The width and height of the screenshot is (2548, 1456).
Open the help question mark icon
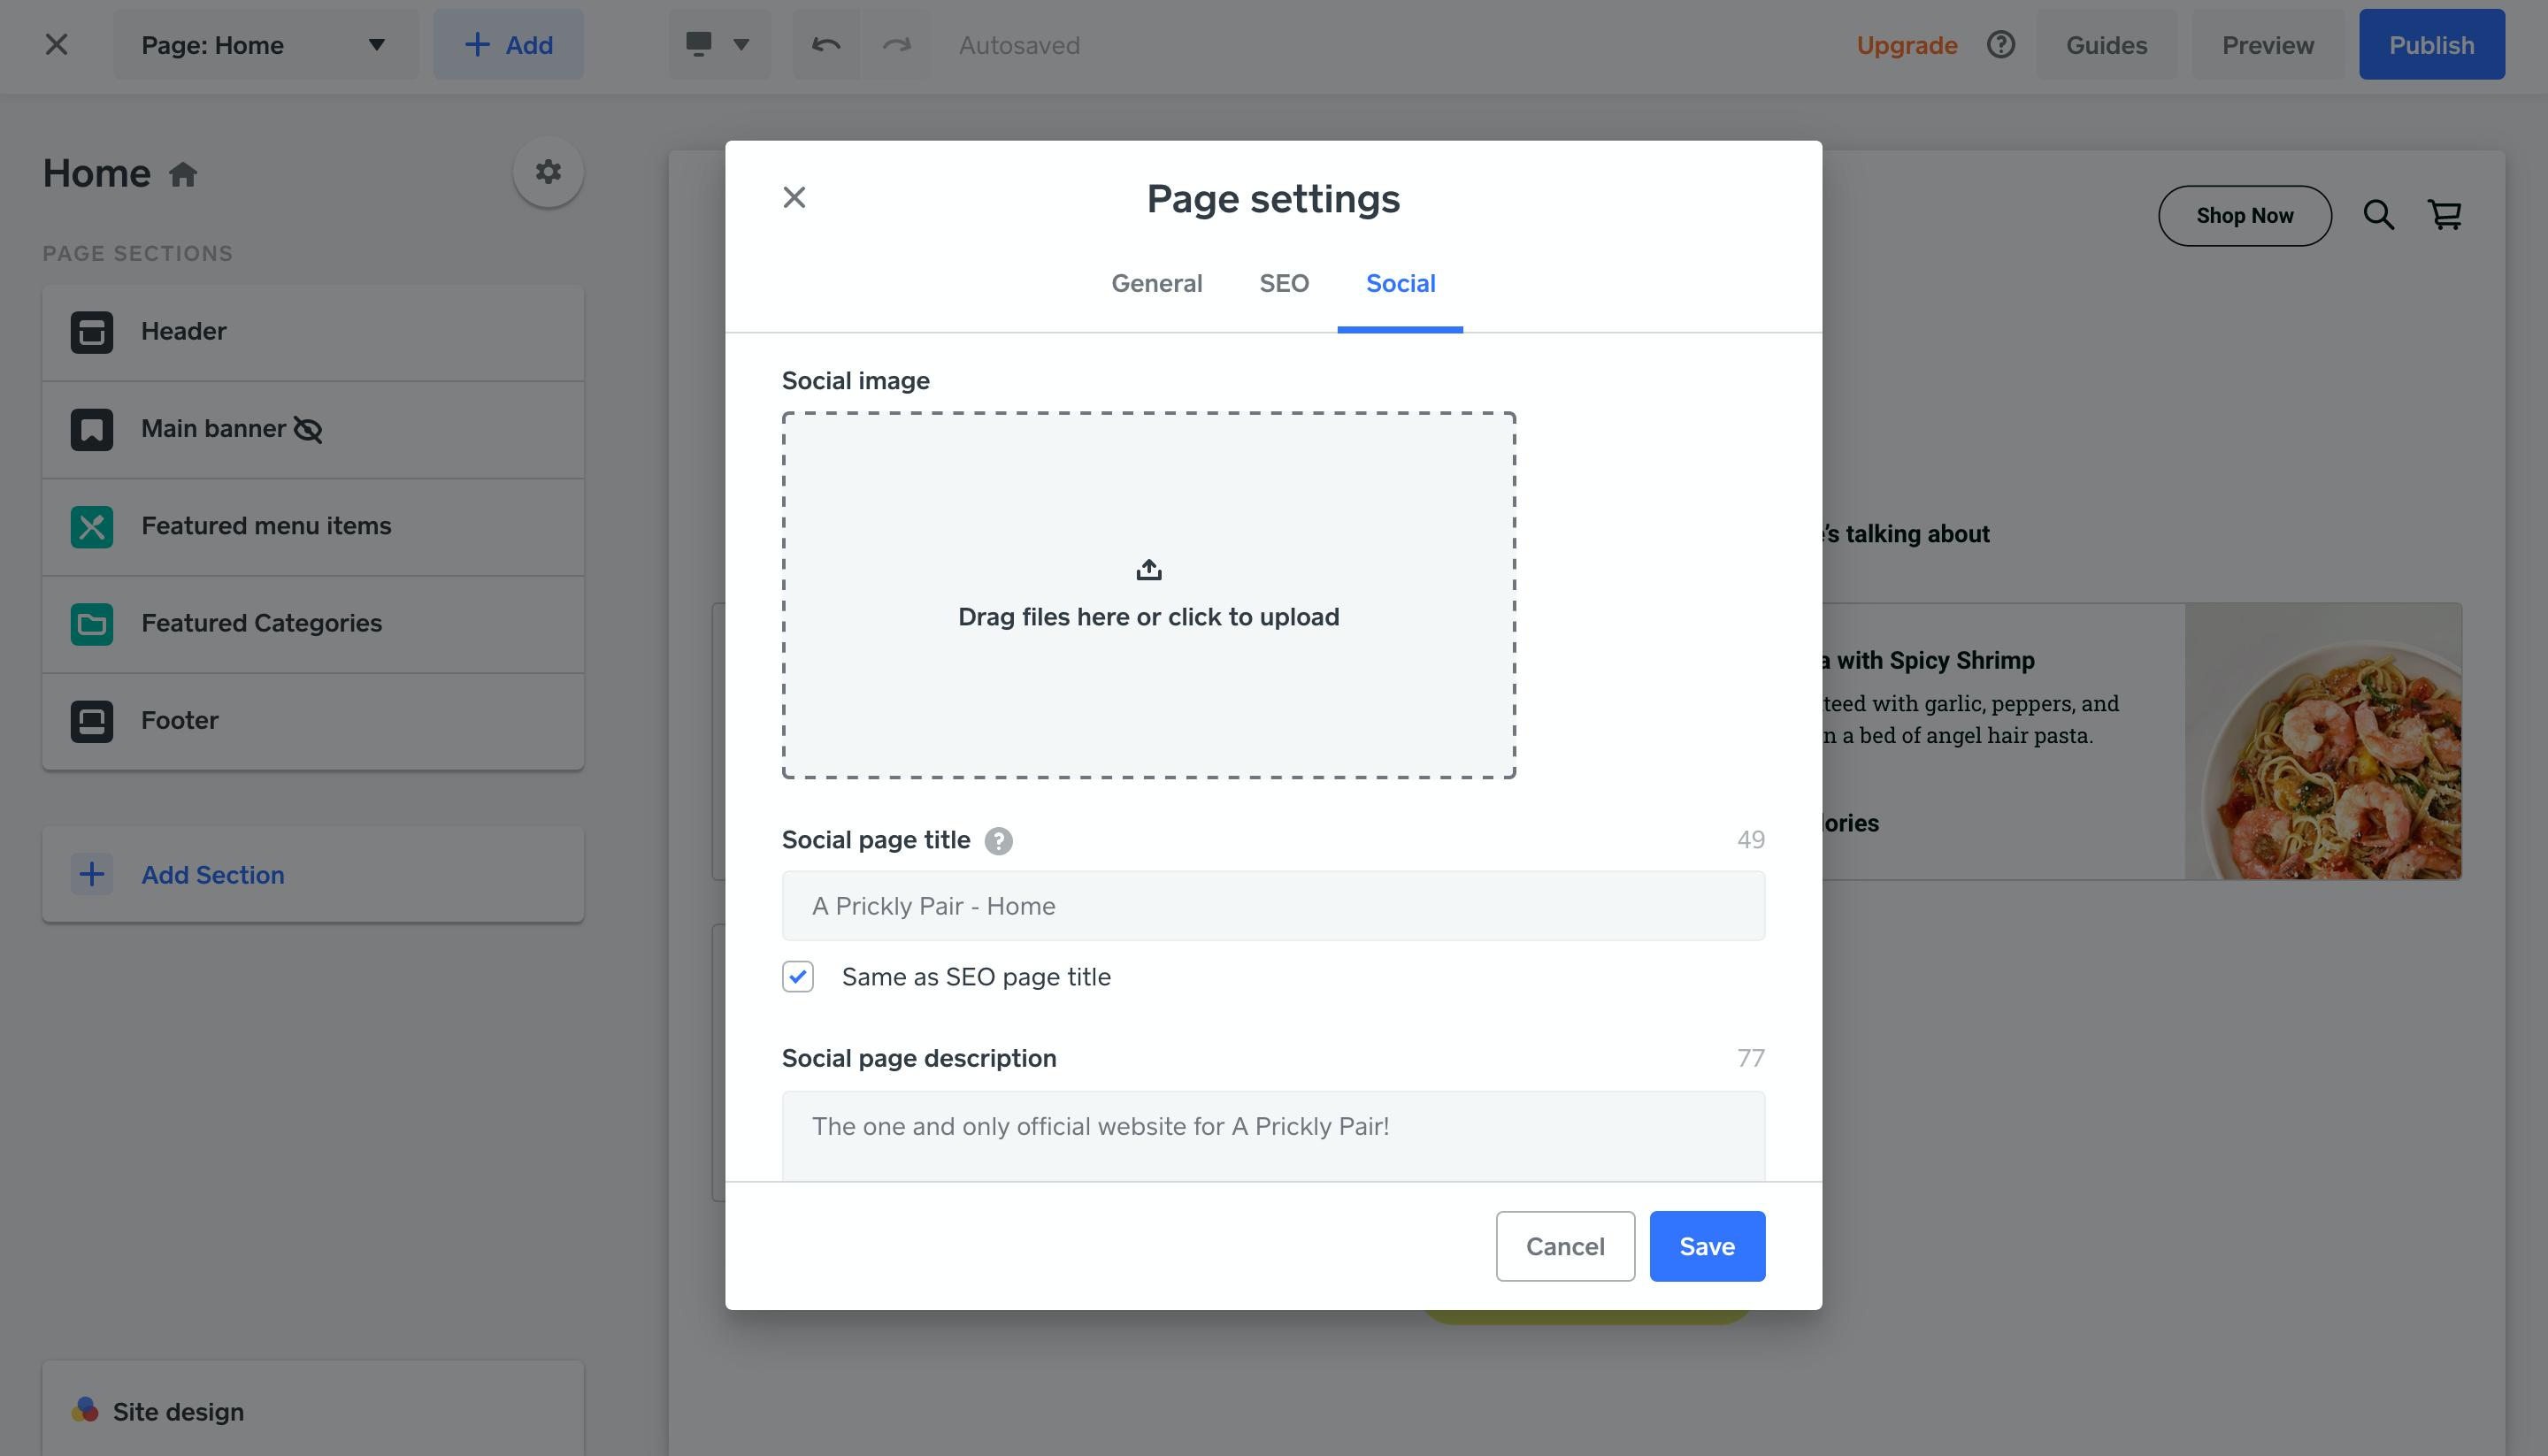click(x=2000, y=45)
